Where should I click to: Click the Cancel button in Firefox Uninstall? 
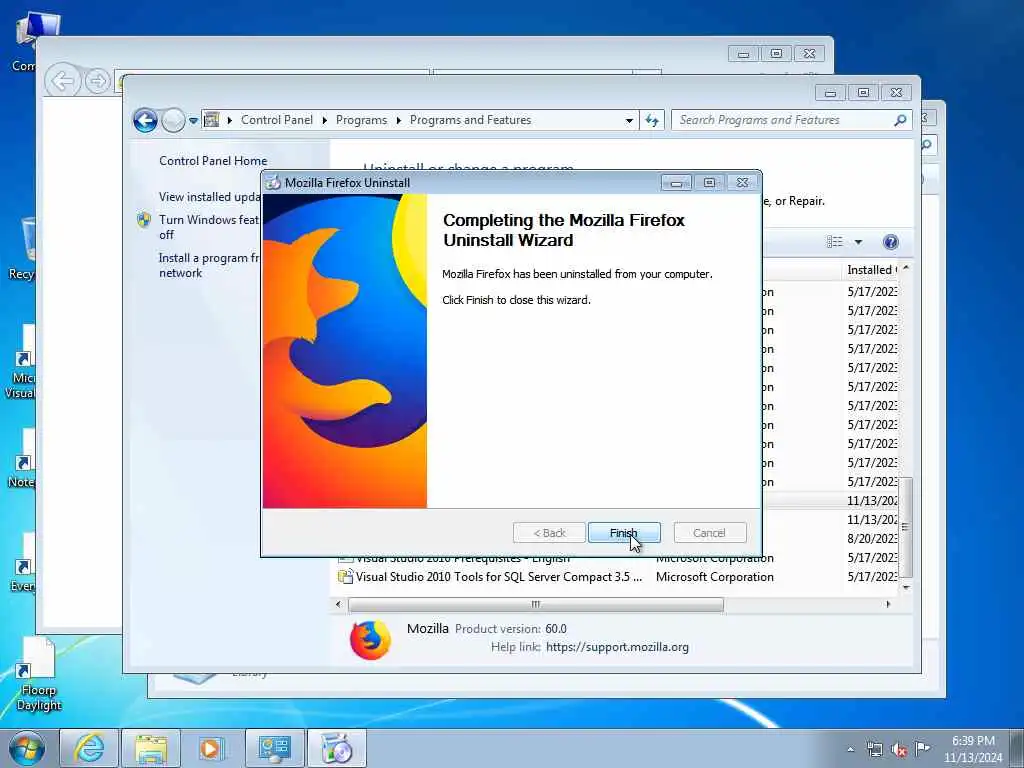coord(709,533)
